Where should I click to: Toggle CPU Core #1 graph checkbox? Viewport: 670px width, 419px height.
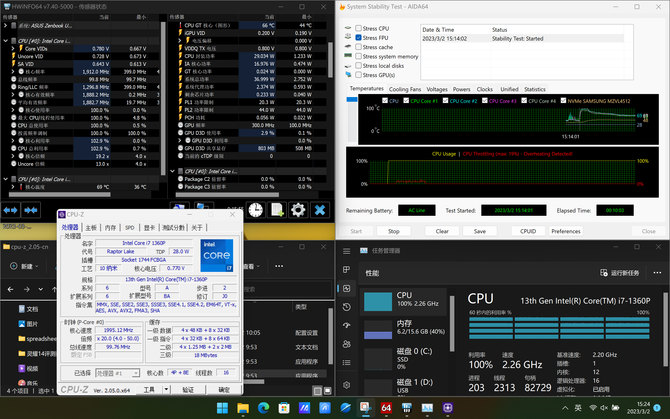pos(406,101)
